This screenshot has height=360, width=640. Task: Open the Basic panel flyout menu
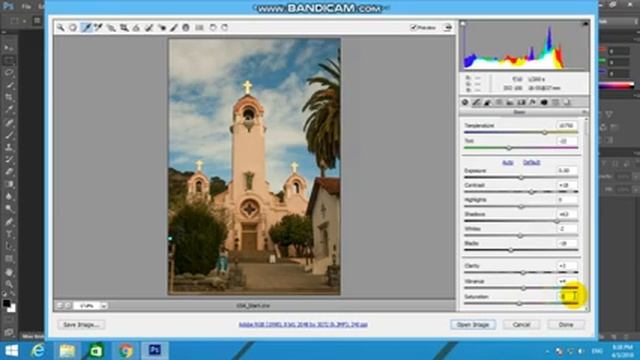point(585,112)
